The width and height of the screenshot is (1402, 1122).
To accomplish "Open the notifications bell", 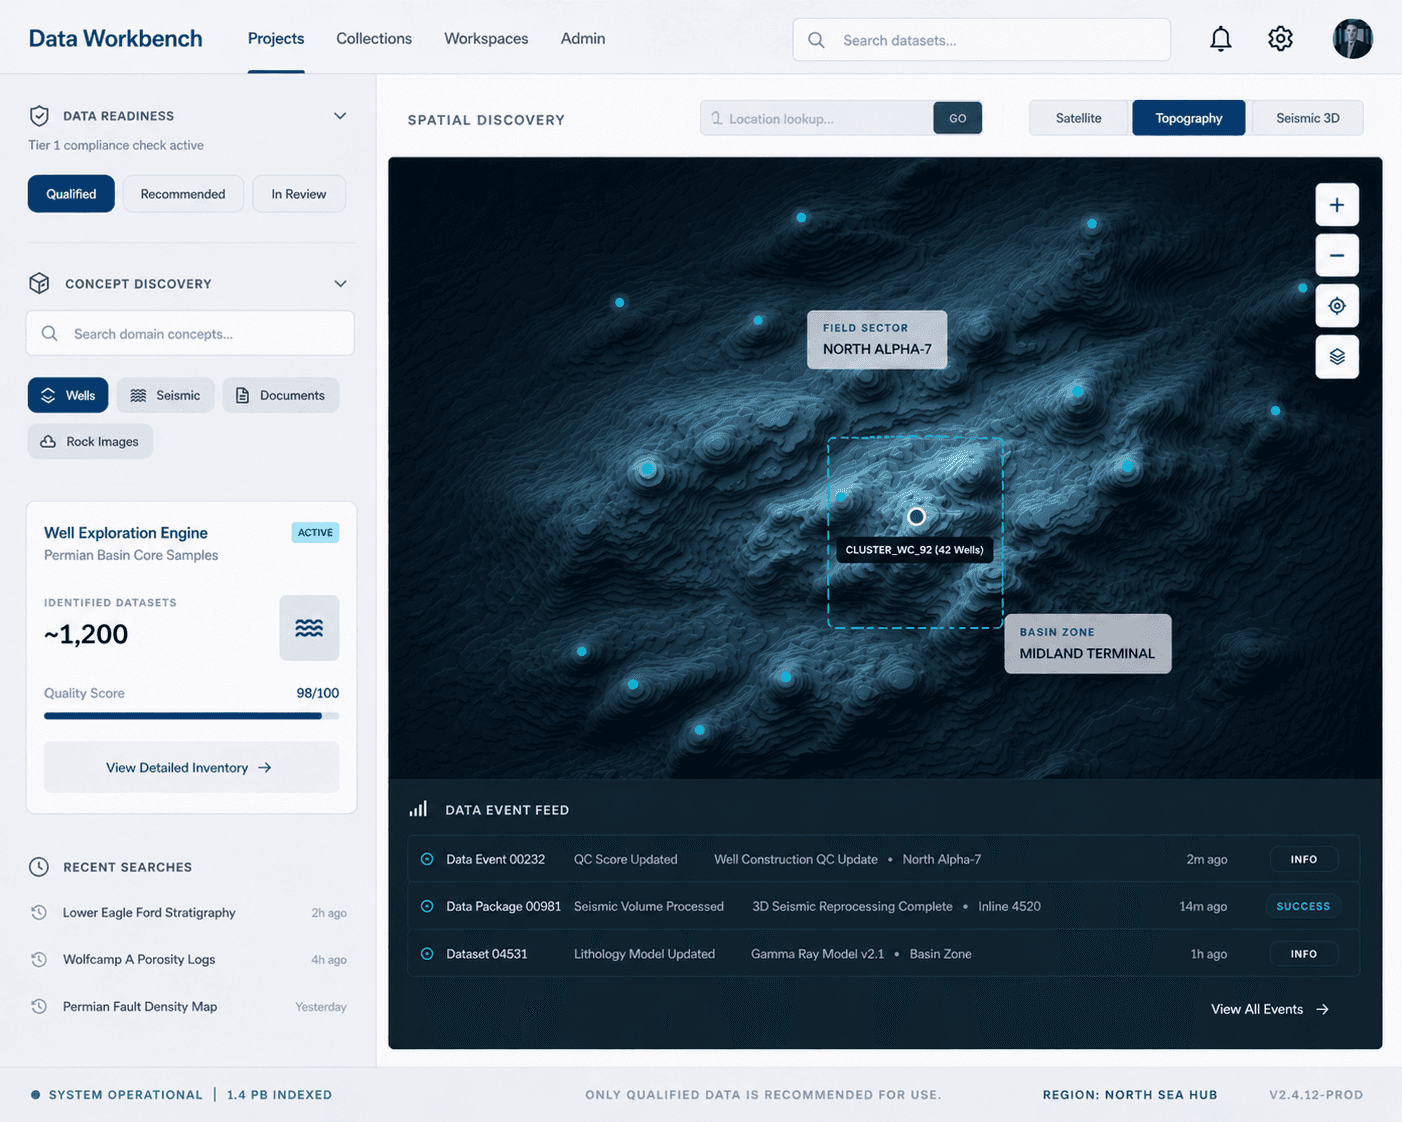I will [1220, 39].
